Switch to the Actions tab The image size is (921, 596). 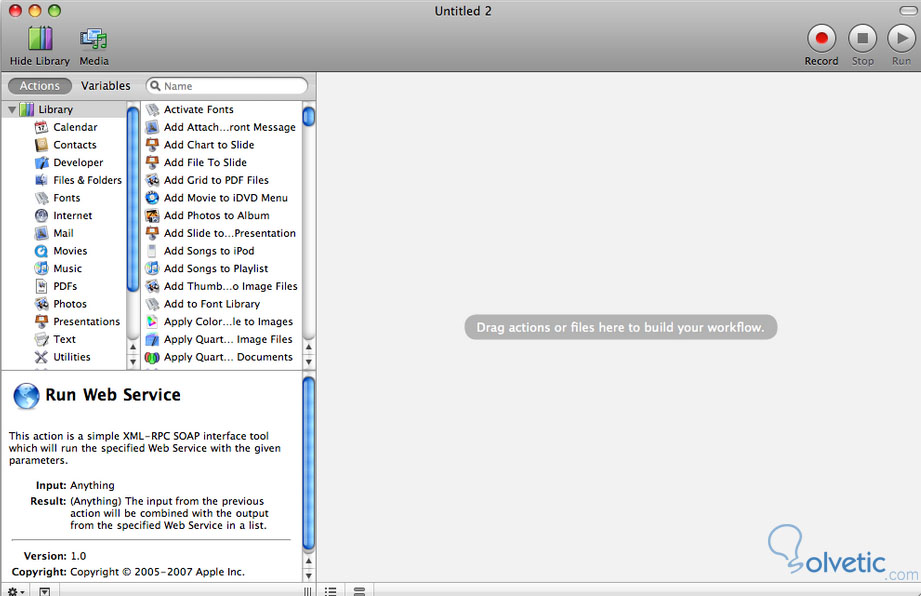39,86
